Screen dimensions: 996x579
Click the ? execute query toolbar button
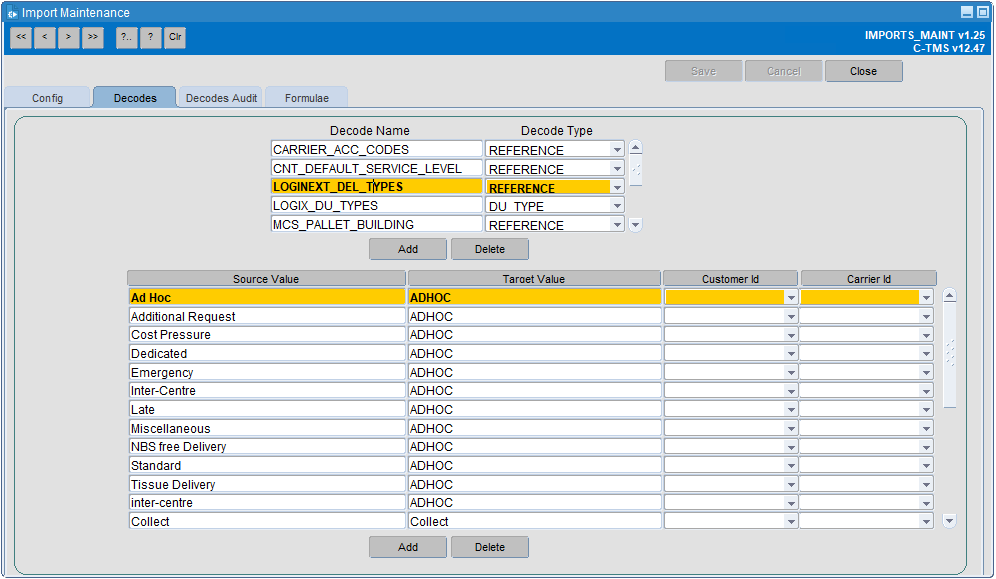click(151, 37)
